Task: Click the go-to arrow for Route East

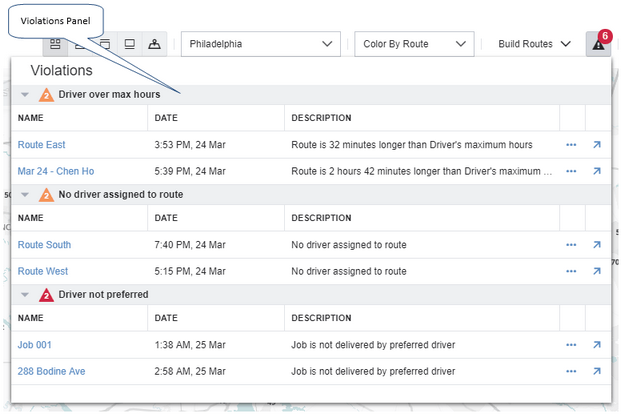Action: 597,145
